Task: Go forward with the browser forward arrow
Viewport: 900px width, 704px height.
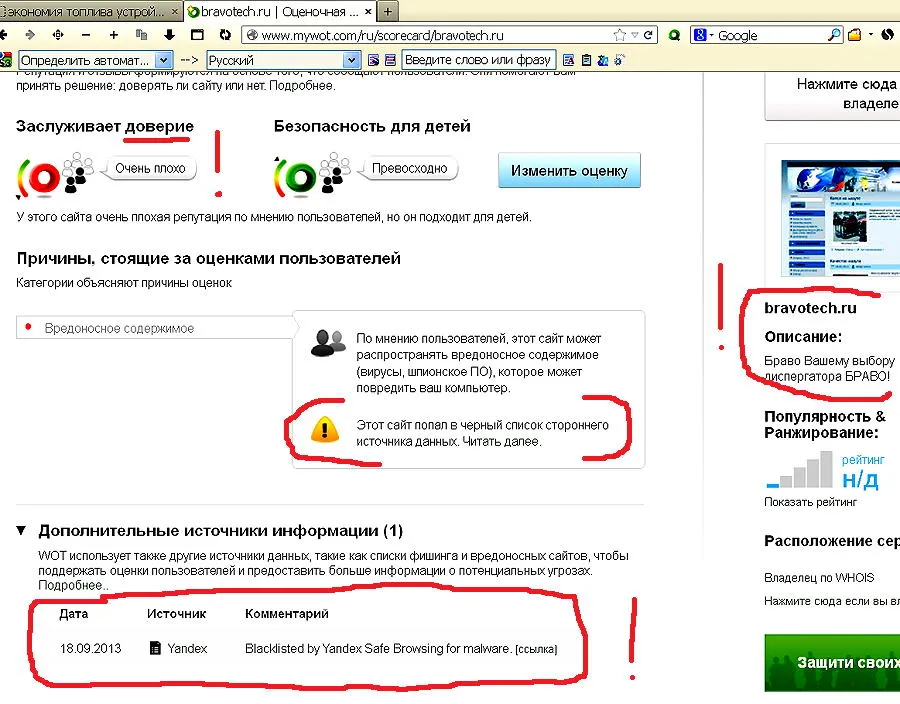Action: pyautogui.click(x=30, y=35)
